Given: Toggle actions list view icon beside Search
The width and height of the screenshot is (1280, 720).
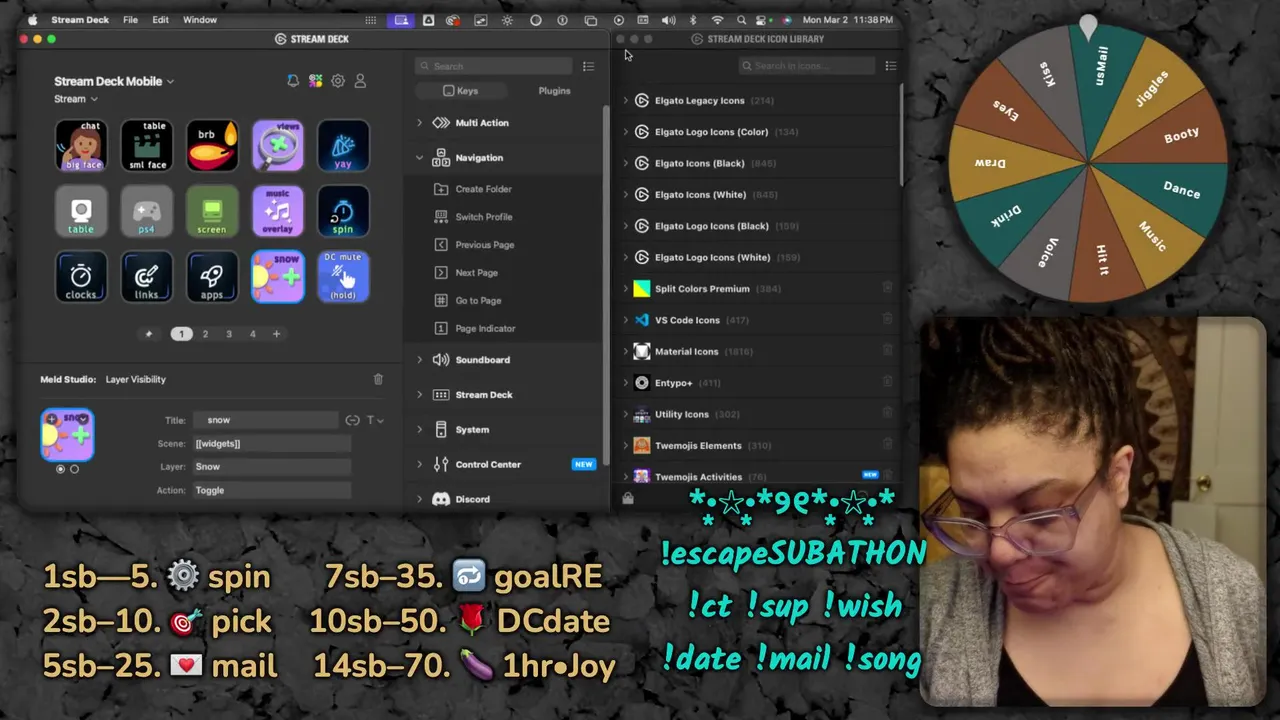Looking at the screenshot, I should click(x=588, y=66).
